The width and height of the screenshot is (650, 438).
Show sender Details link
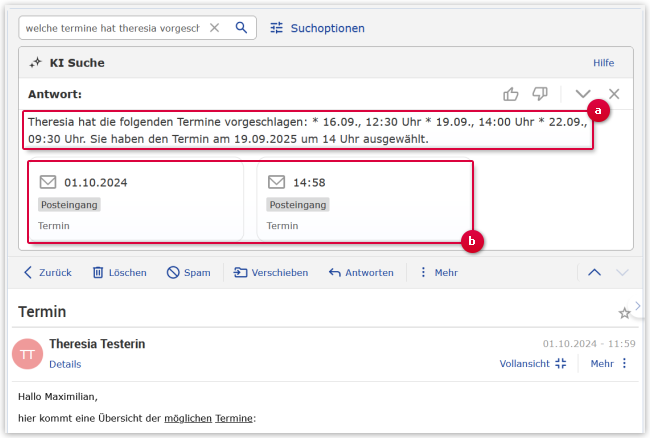[x=65, y=364]
